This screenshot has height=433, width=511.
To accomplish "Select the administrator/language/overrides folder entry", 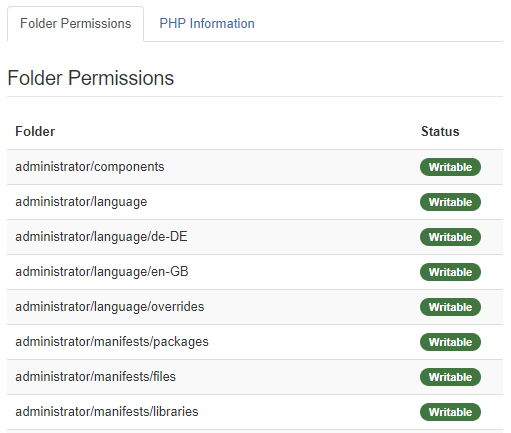I will tap(110, 307).
